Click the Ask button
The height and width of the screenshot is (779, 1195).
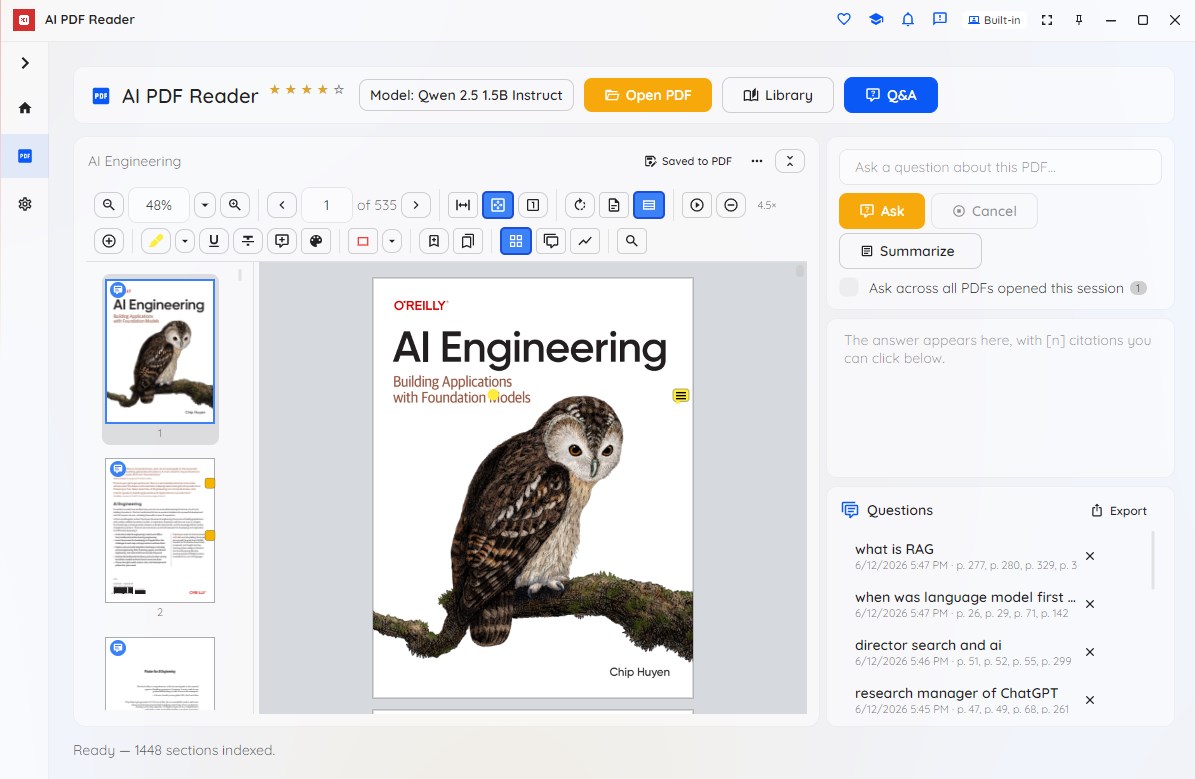click(x=882, y=211)
